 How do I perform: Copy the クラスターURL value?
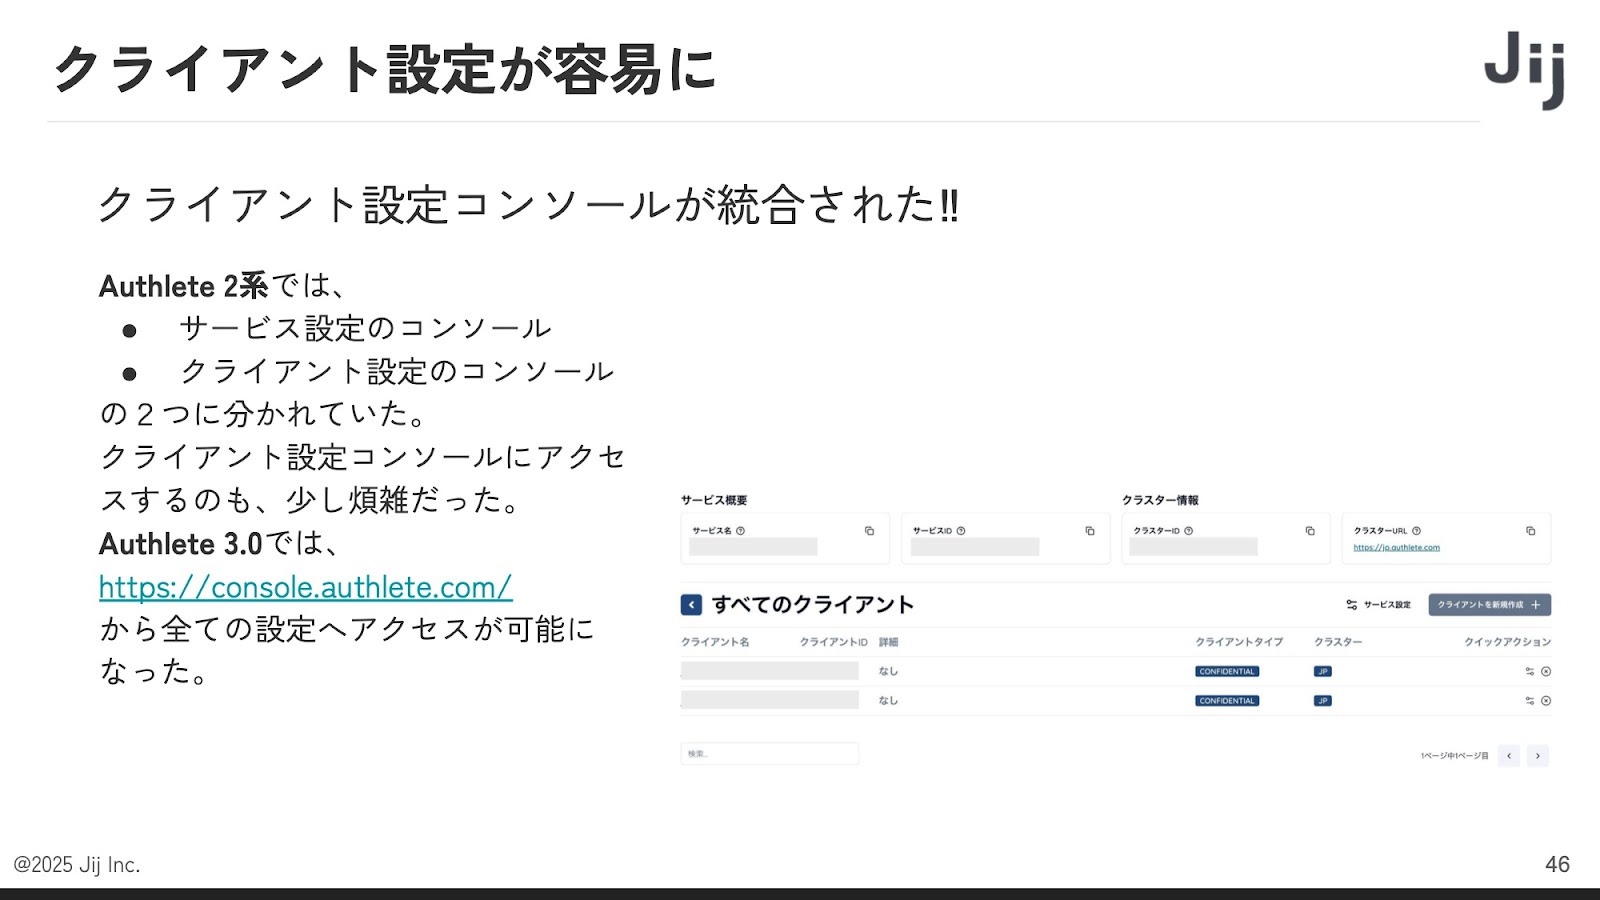[1530, 531]
